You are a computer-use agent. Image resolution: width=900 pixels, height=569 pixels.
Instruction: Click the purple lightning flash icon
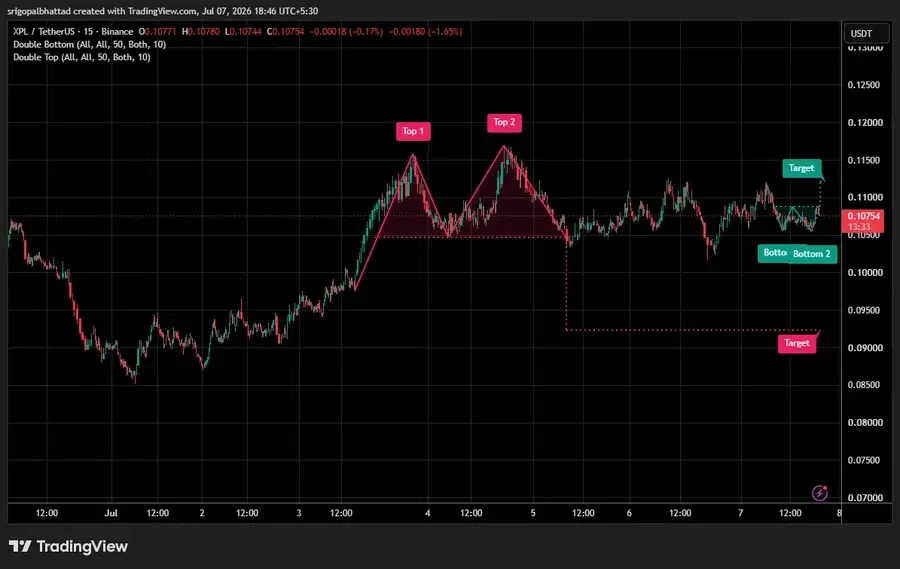pos(820,492)
